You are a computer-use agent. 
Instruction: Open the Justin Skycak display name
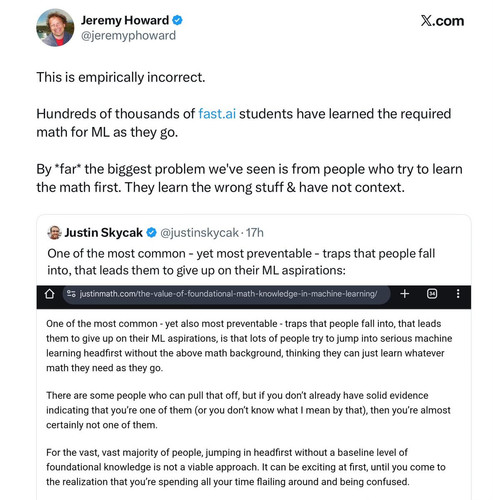click(x=103, y=233)
